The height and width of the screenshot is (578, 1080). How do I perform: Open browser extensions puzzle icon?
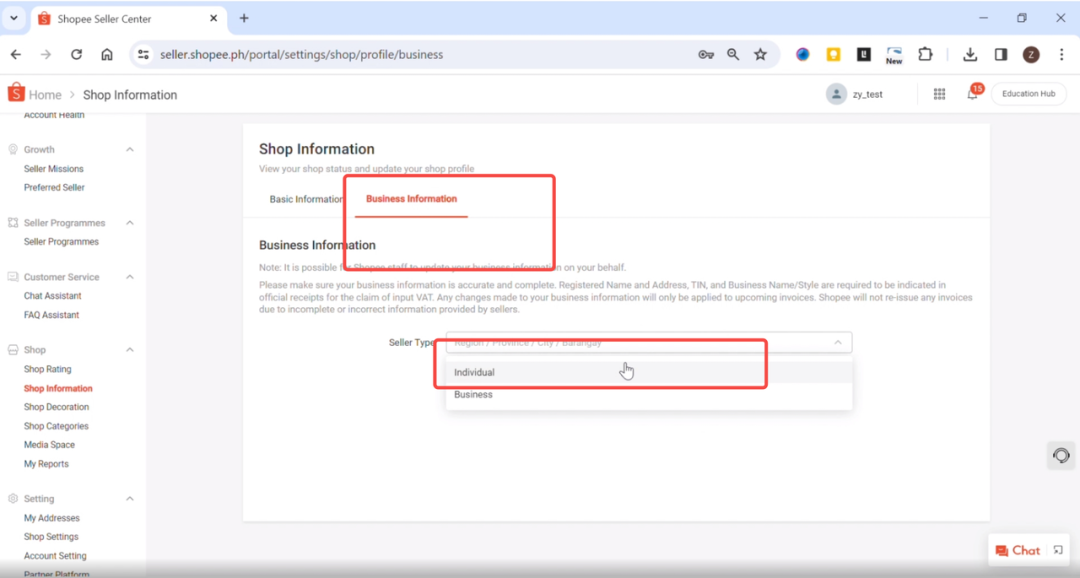(925, 55)
